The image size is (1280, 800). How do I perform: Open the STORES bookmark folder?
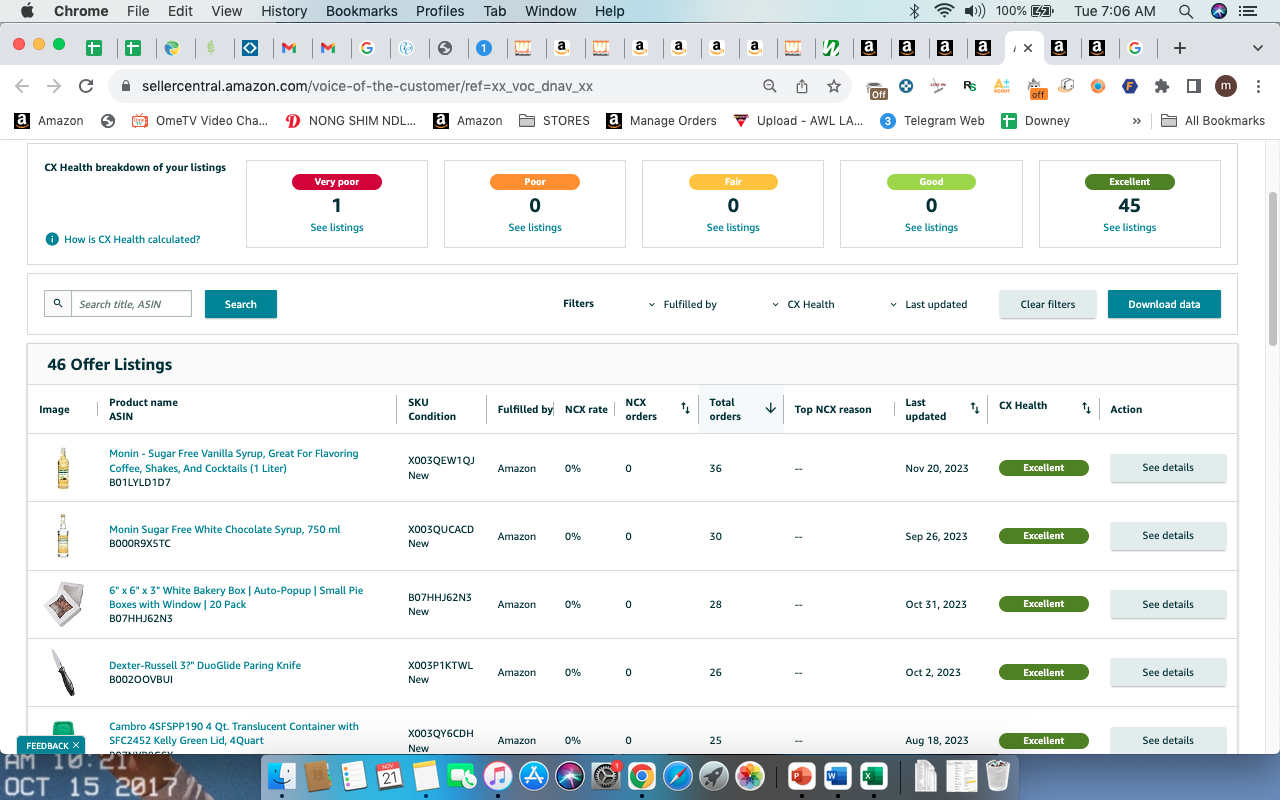(555, 121)
